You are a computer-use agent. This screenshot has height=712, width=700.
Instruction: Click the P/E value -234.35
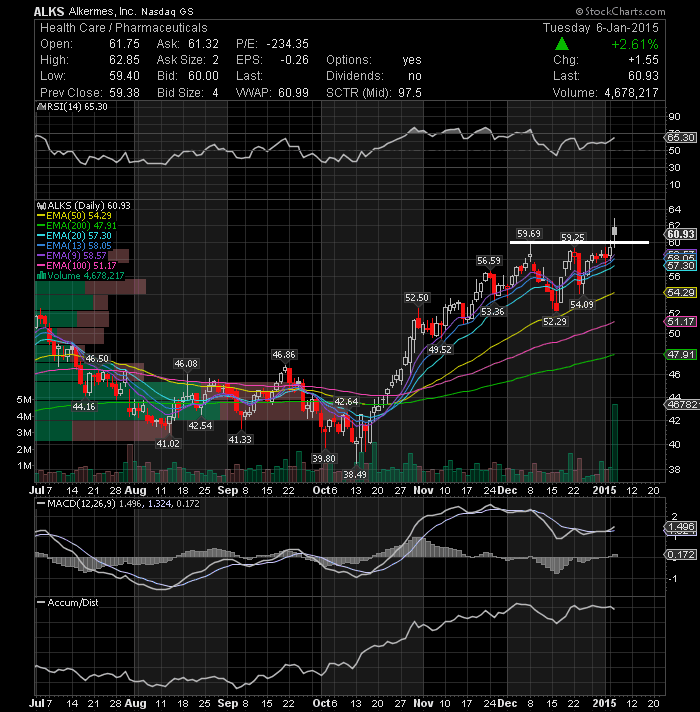tap(287, 44)
